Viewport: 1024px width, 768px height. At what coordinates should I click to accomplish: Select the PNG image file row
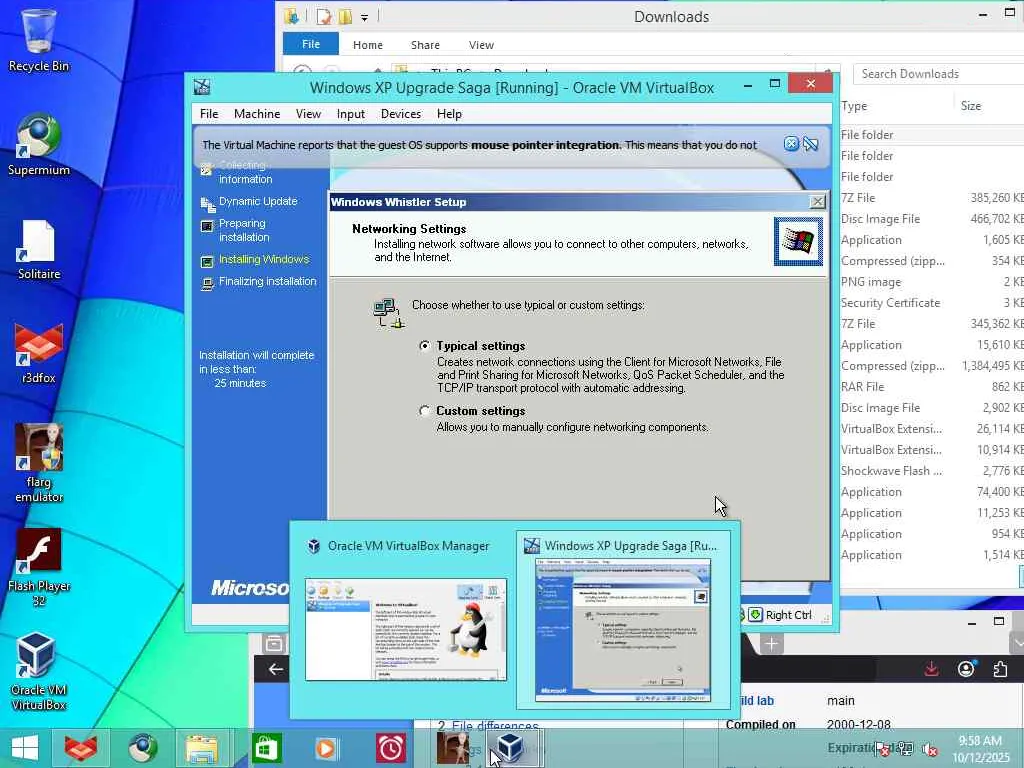(932, 281)
